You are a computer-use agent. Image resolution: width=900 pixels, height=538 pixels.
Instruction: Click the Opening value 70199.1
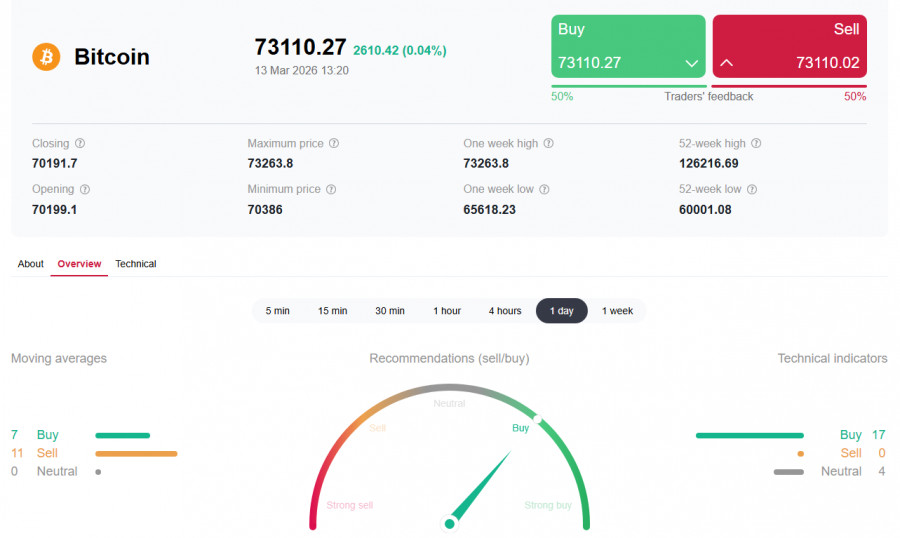coord(55,210)
